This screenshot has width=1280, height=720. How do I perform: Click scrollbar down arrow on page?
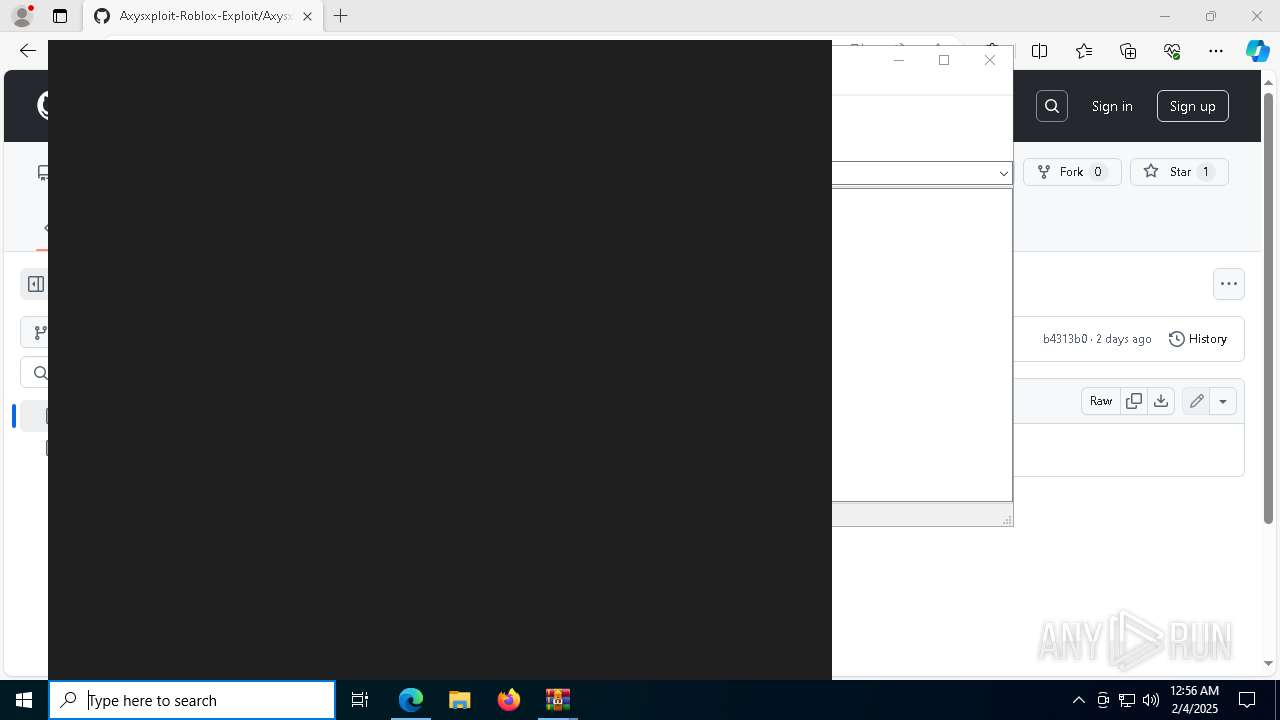coord(1269,664)
